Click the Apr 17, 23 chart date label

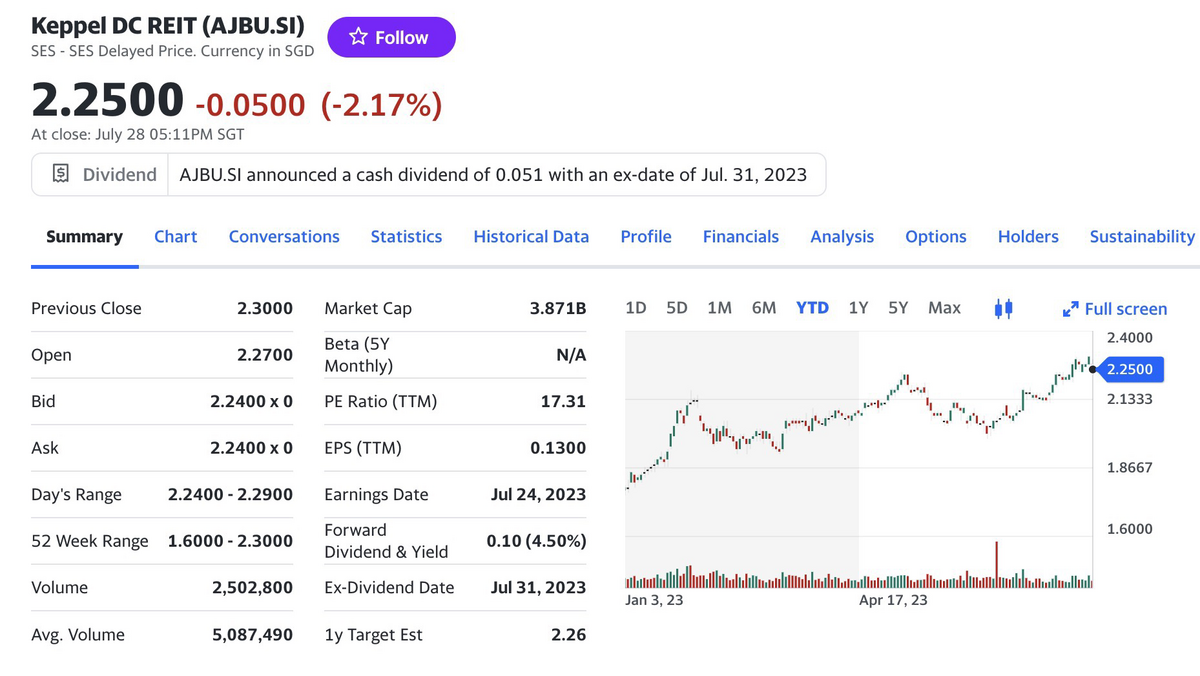pyautogui.click(x=893, y=600)
